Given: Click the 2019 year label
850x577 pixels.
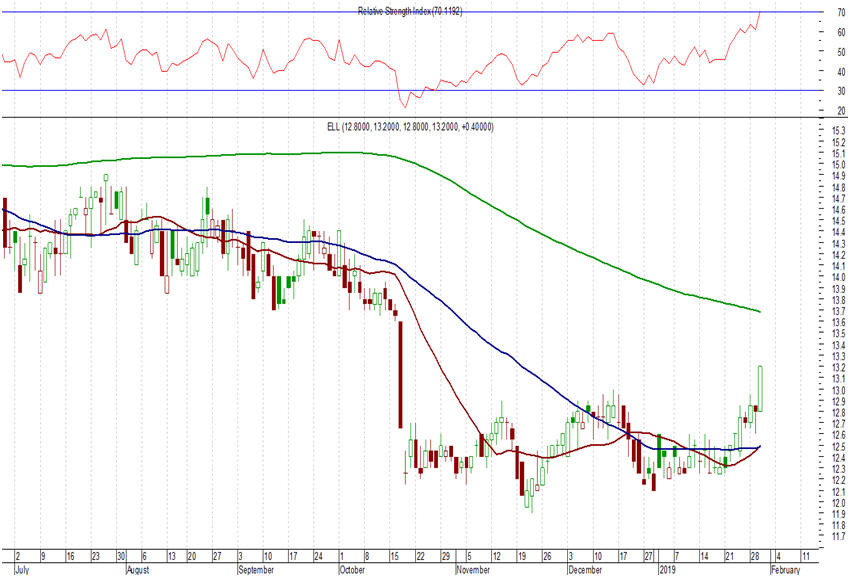Looking at the screenshot, I should click(667, 570).
